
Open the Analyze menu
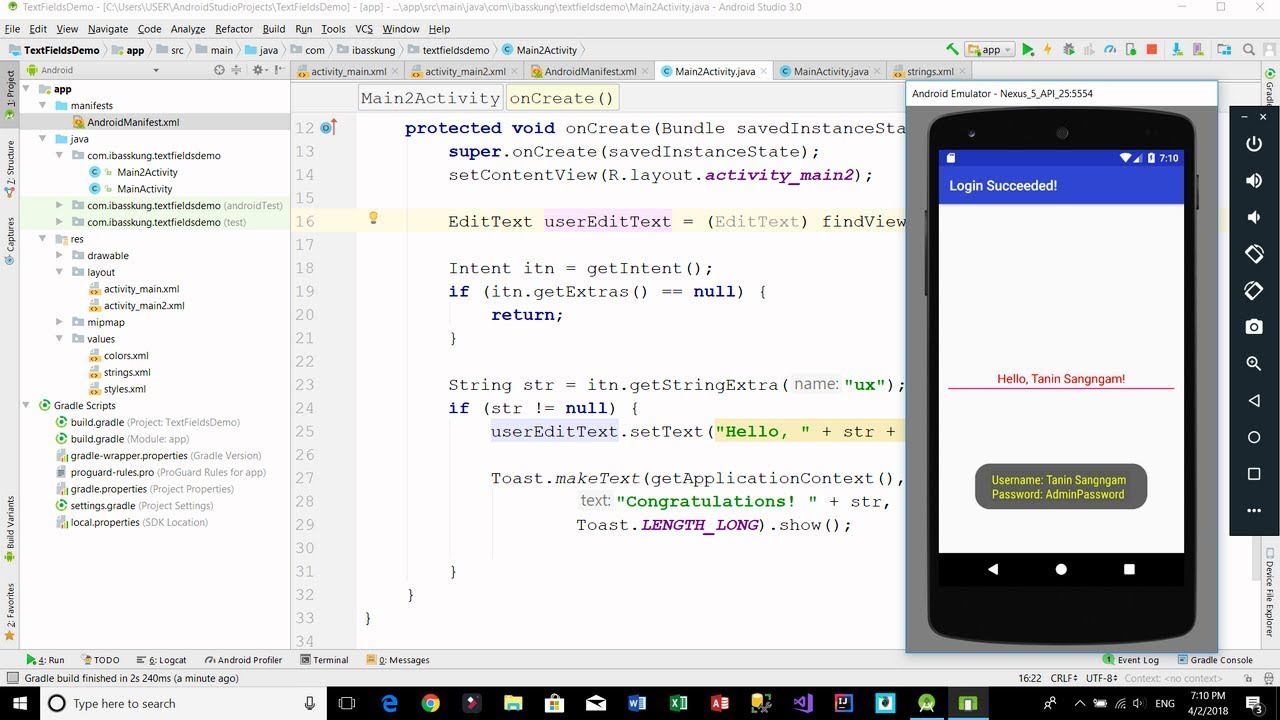click(x=188, y=29)
